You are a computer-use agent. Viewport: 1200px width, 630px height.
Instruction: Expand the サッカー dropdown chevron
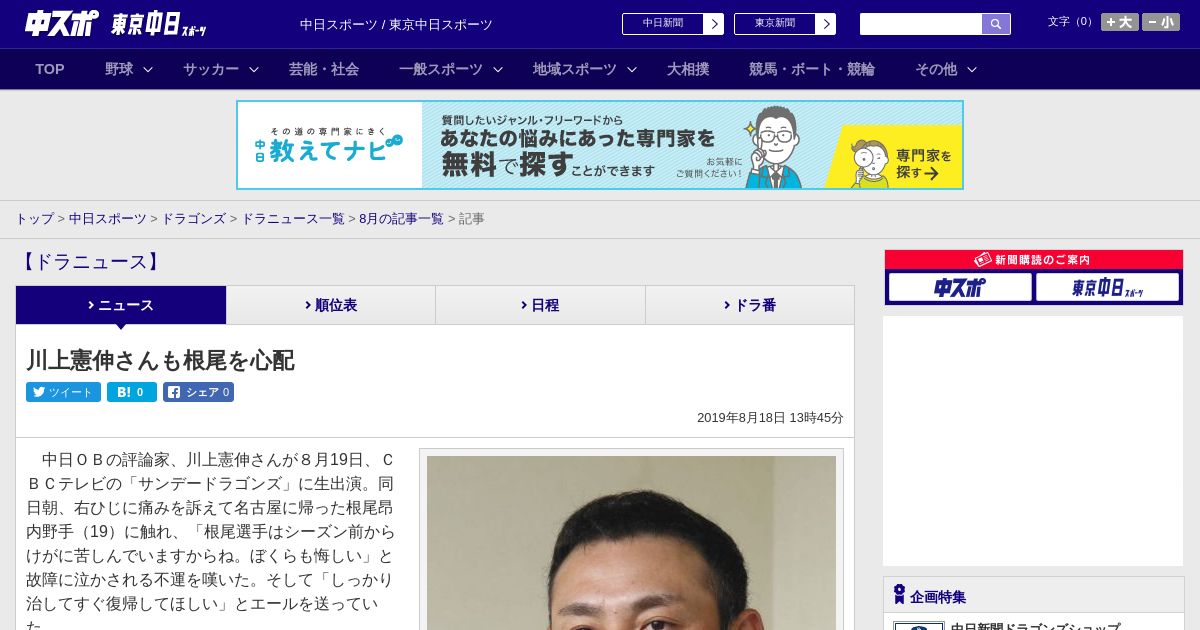point(254,69)
